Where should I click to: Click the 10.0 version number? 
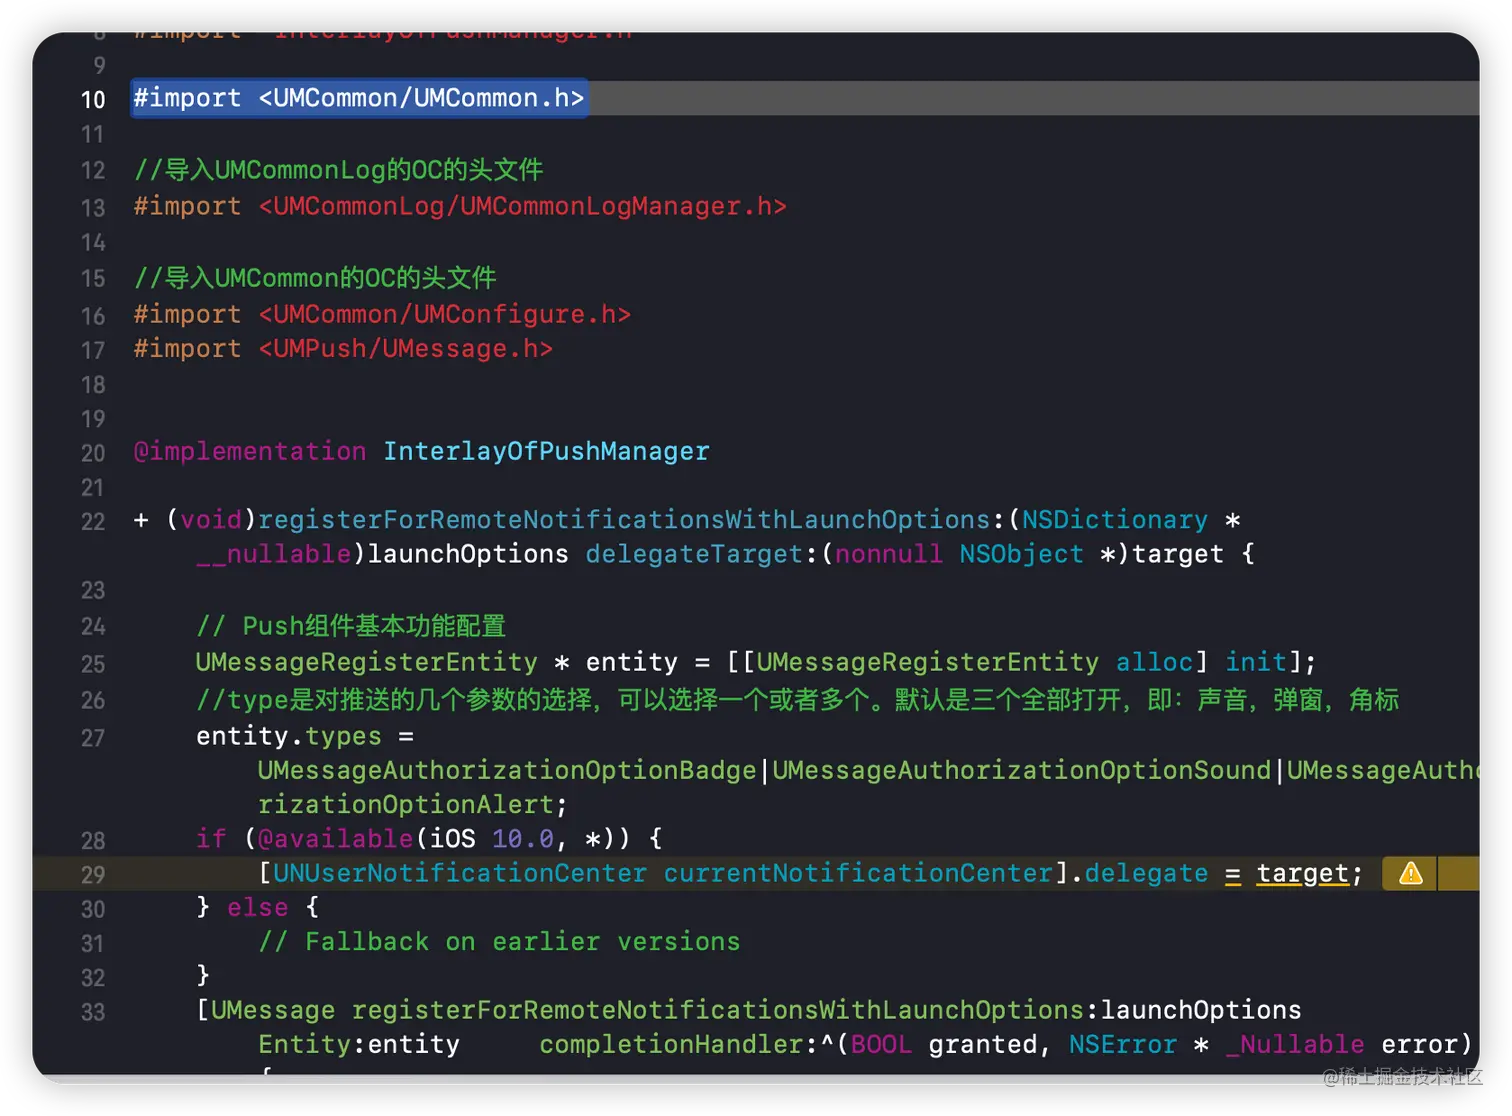pyautogui.click(x=522, y=838)
